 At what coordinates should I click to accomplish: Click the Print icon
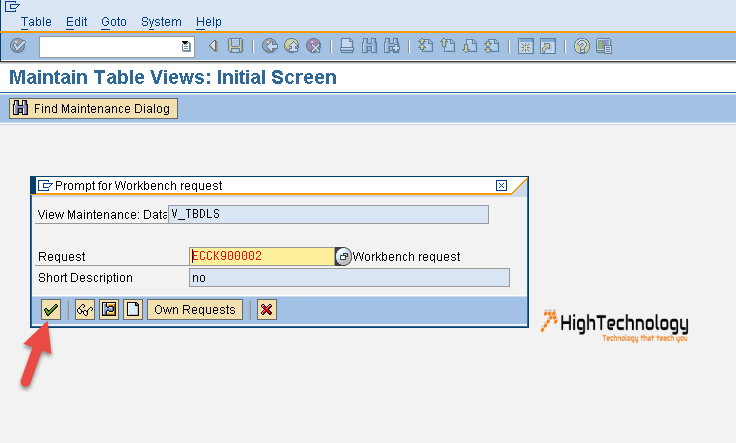(347, 46)
